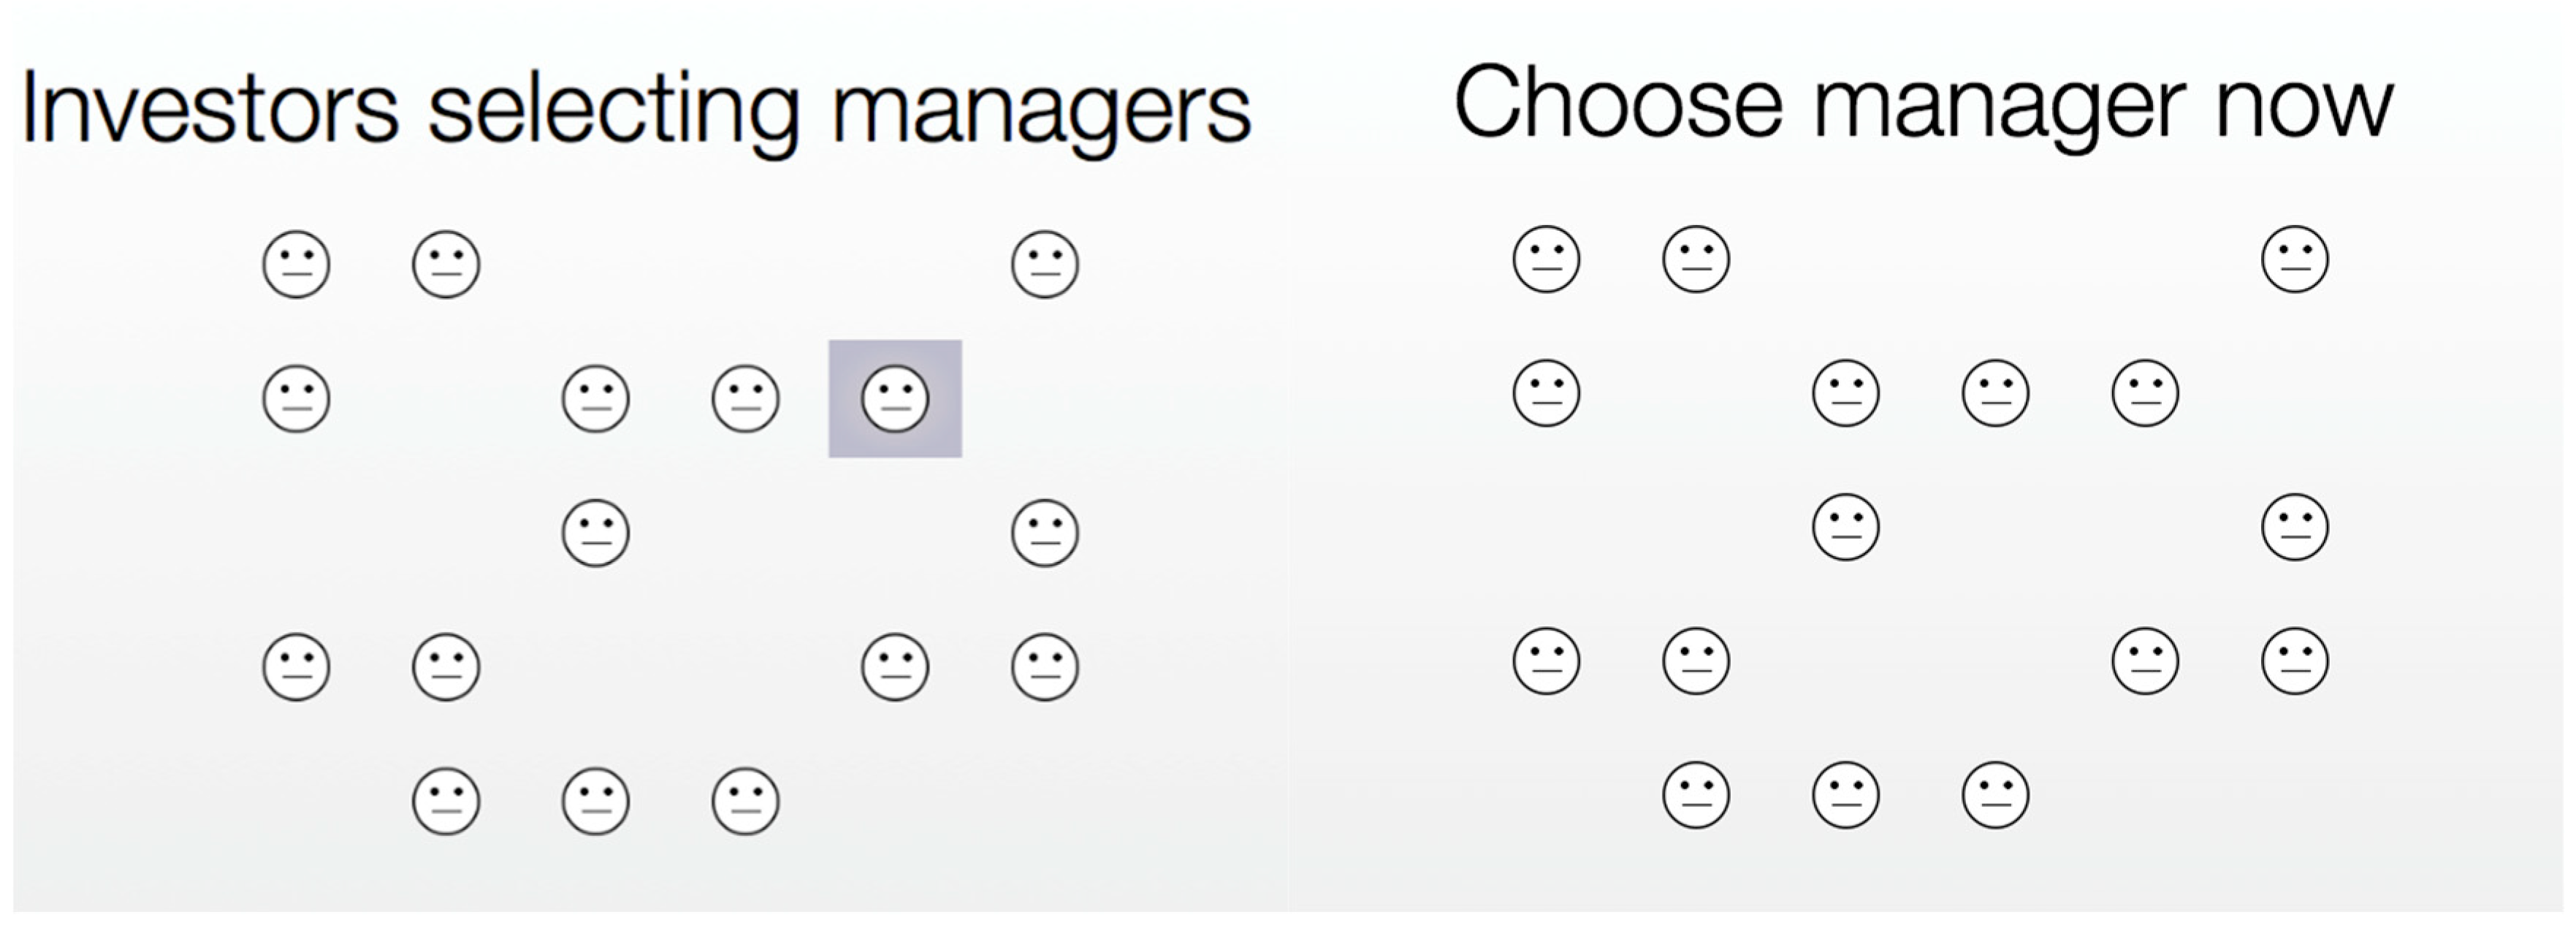
Task: Choose rightmost second-row face under Choose manager now
Action: point(2145,393)
